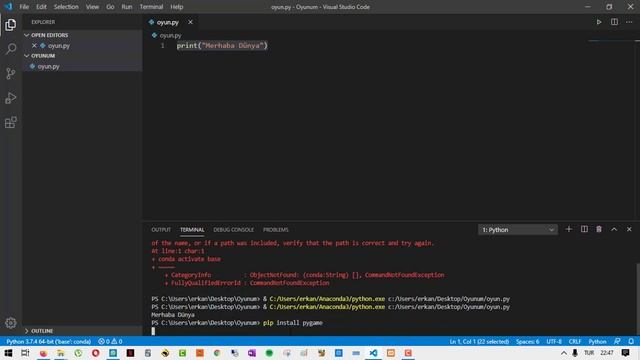Collapse the OYUNUM folder section
640x360 pixels.
click(82, 56)
